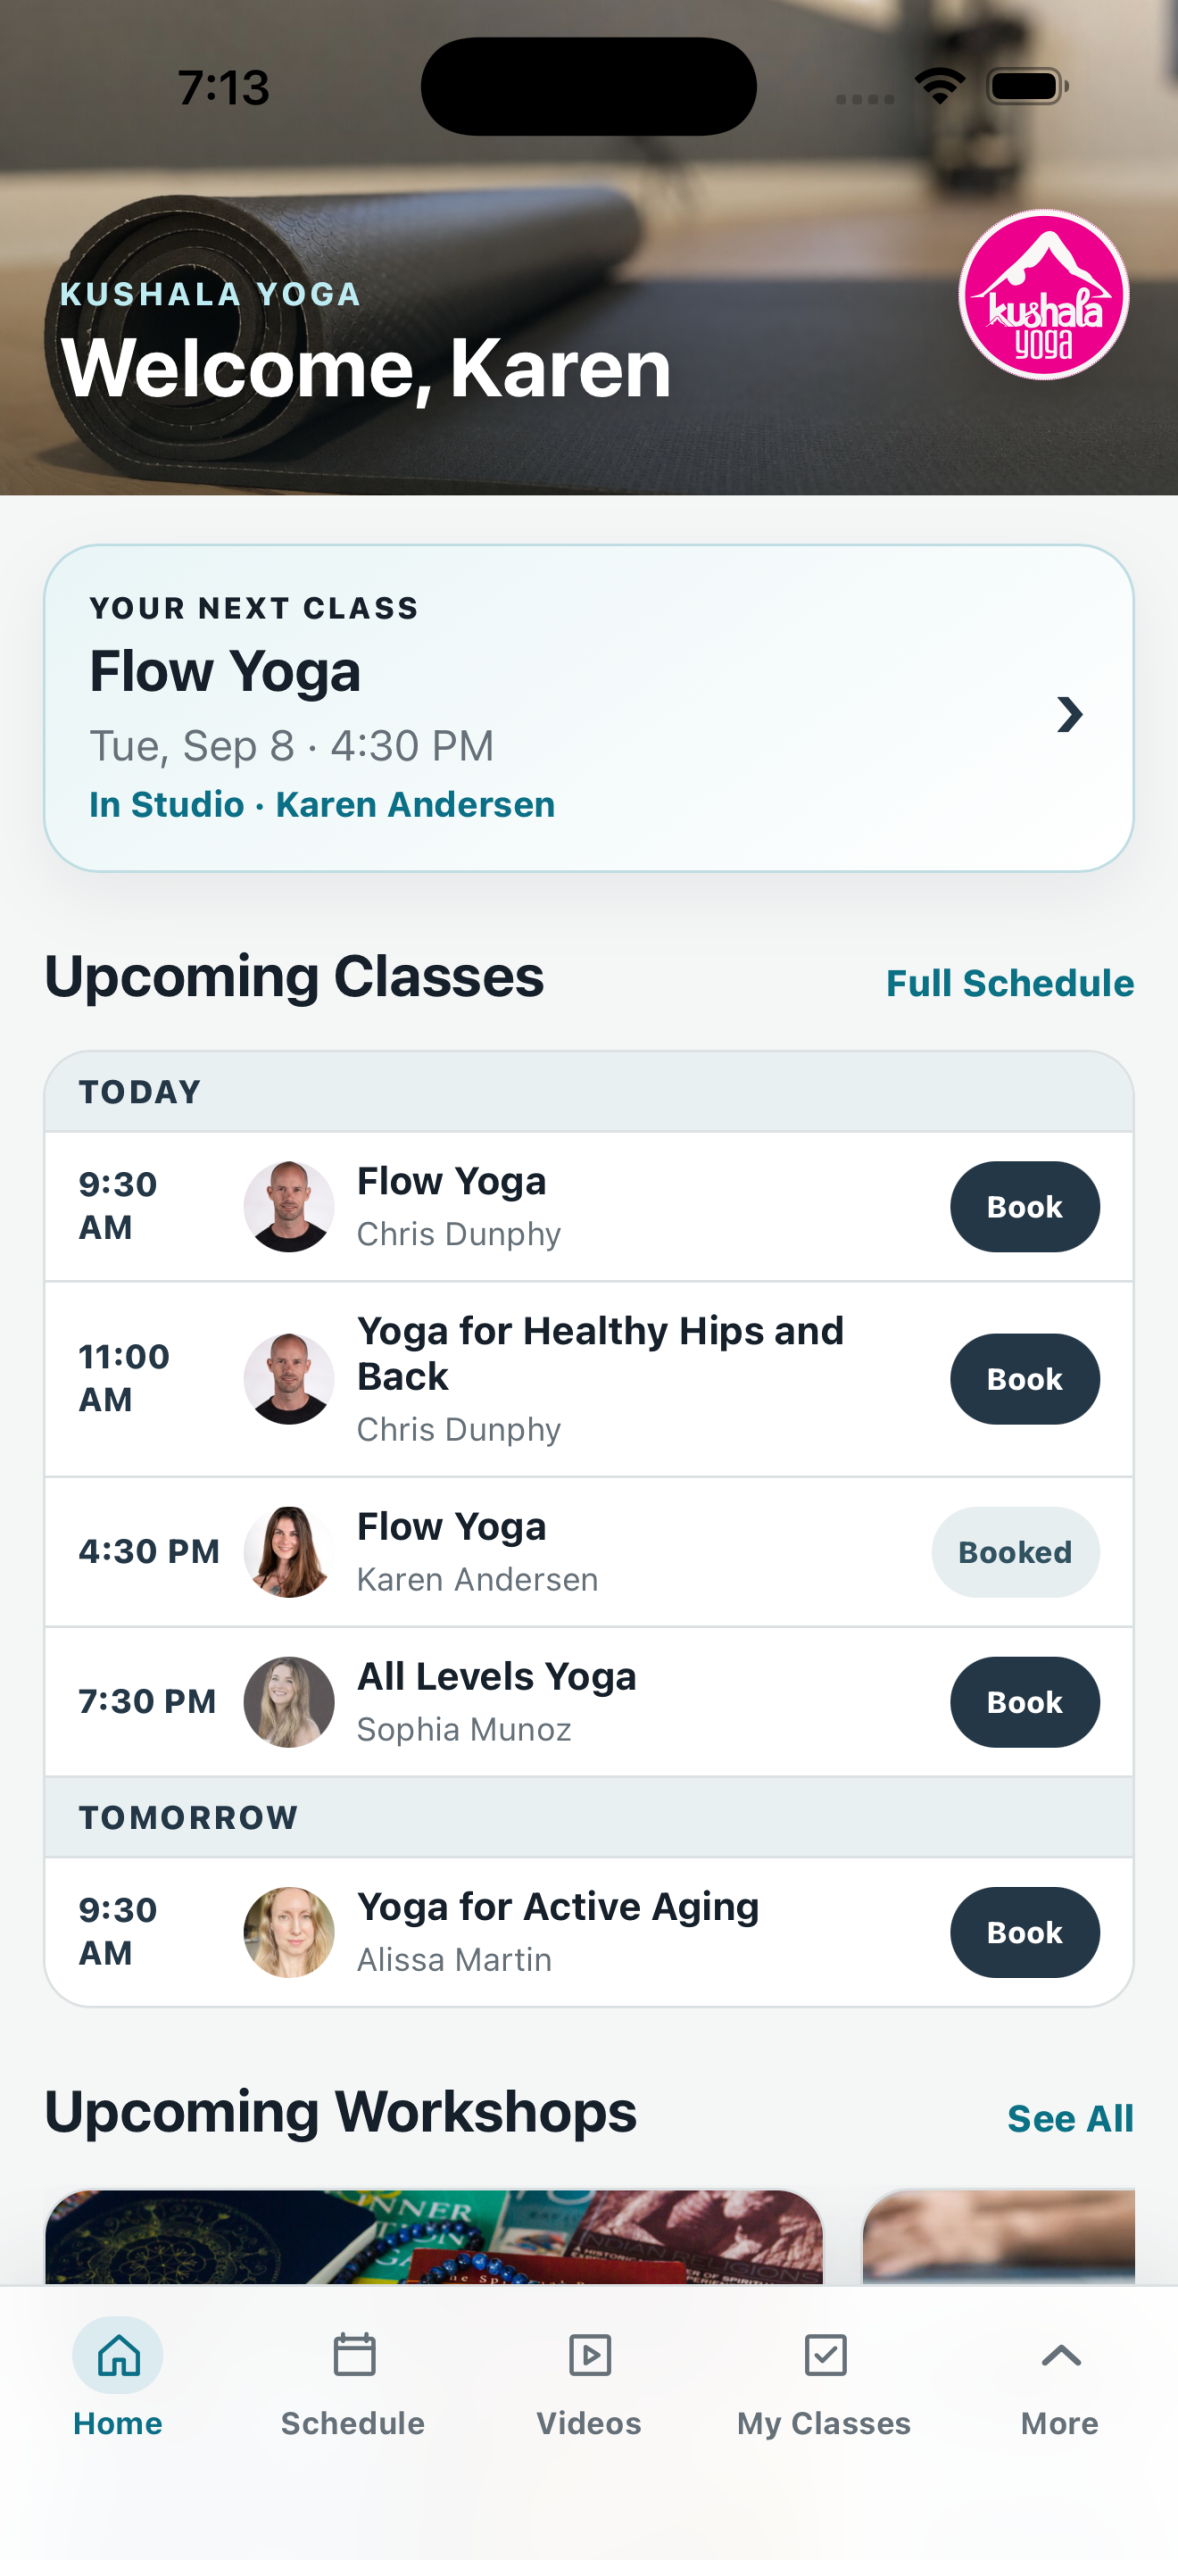Book the 7:30 PM All Levels Yoga class
The image size is (1178, 2560).
pos(1024,1702)
